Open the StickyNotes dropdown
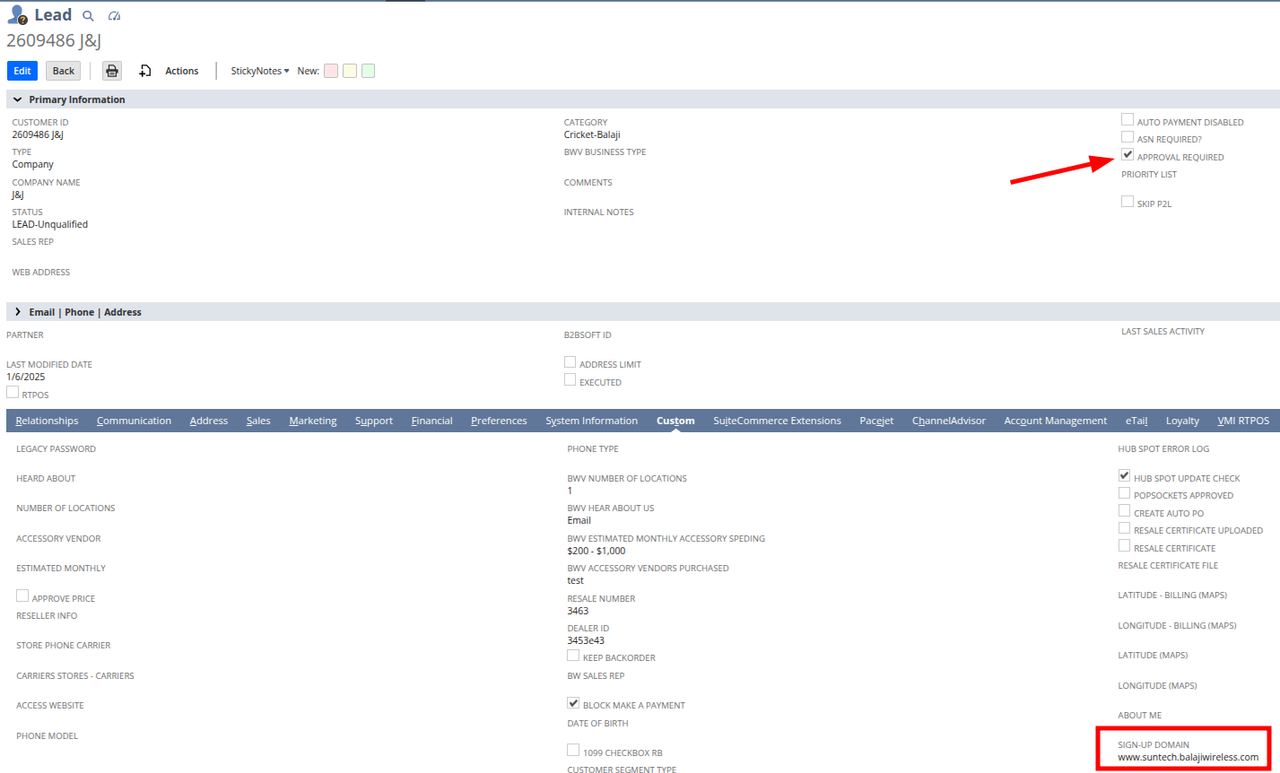The height and width of the screenshot is (773, 1280). pos(259,71)
